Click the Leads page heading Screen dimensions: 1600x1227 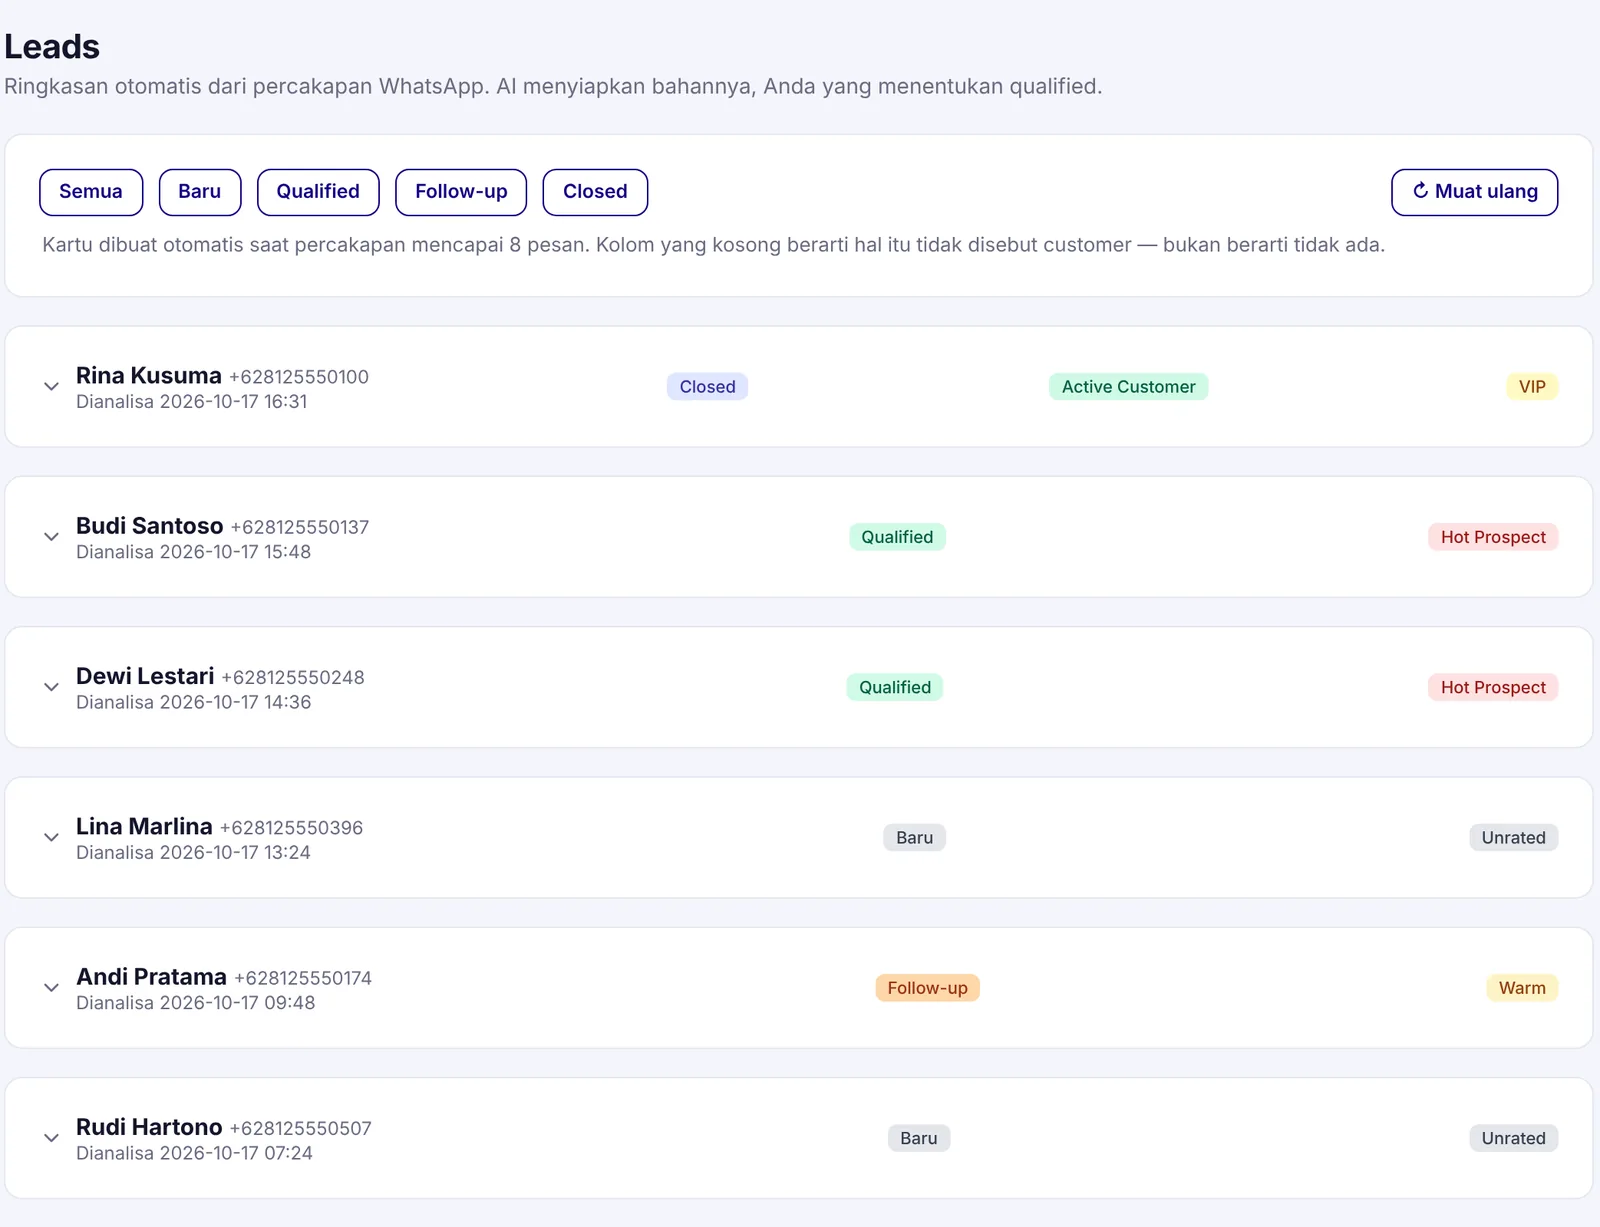[x=52, y=47]
